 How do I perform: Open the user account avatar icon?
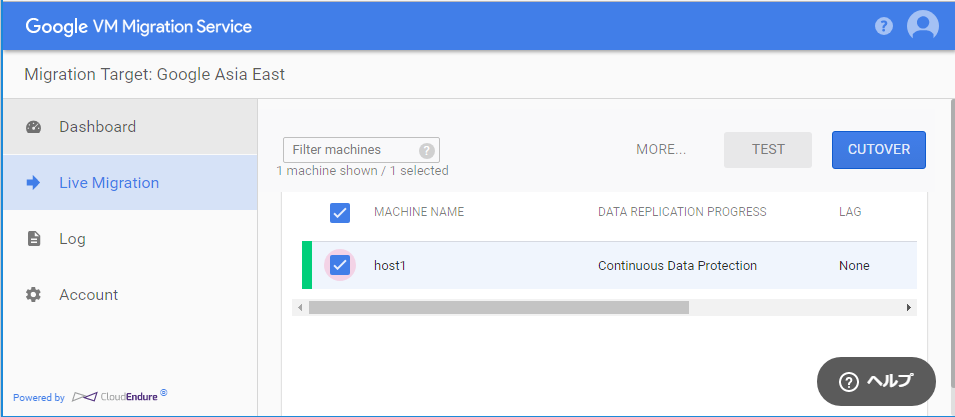922,26
